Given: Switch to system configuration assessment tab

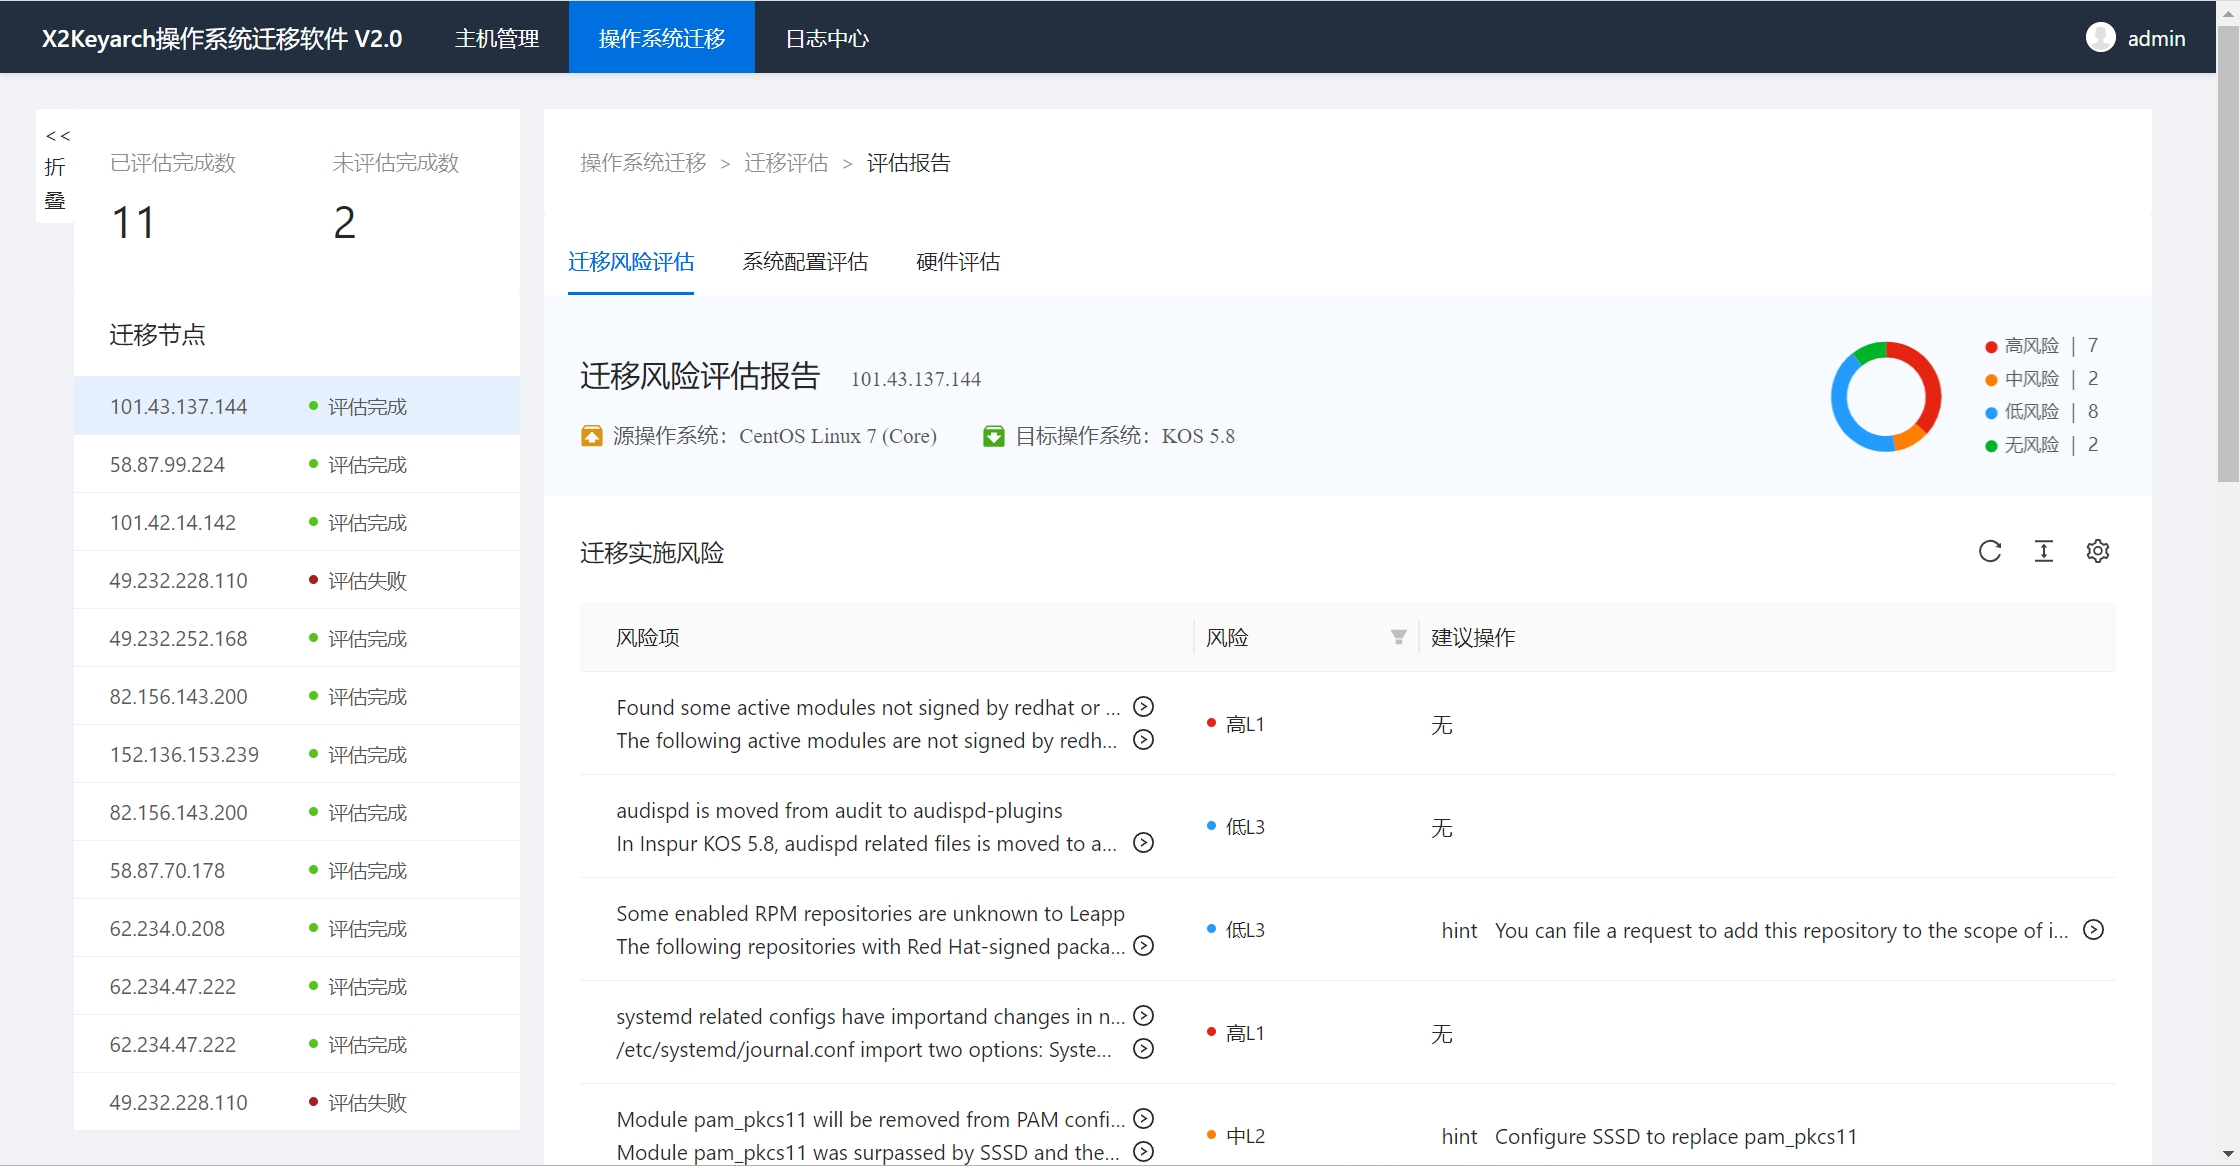Looking at the screenshot, I should point(804,262).
